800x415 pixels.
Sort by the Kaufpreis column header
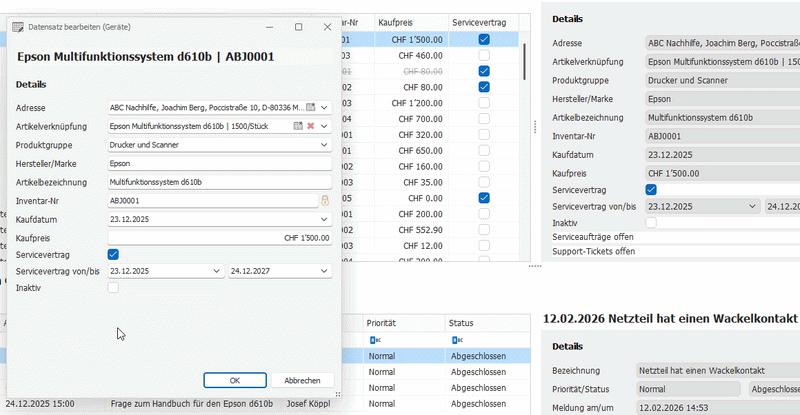point(411,22)
